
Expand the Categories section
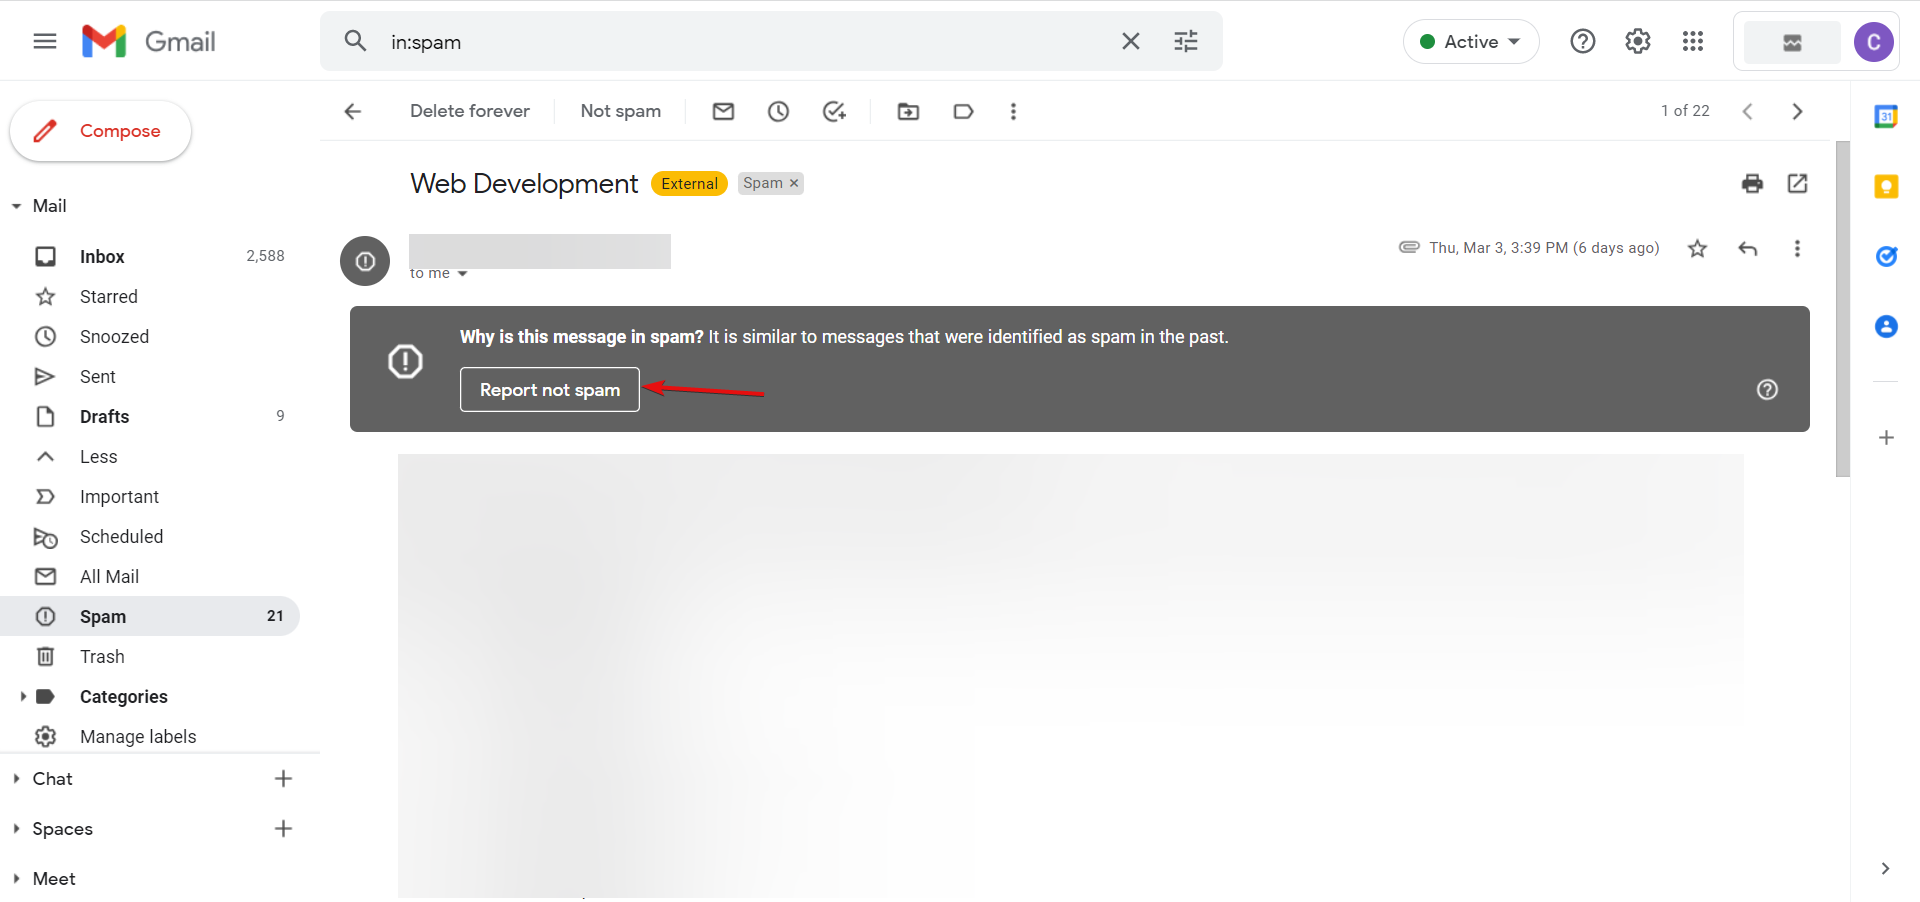coord(23,696)
